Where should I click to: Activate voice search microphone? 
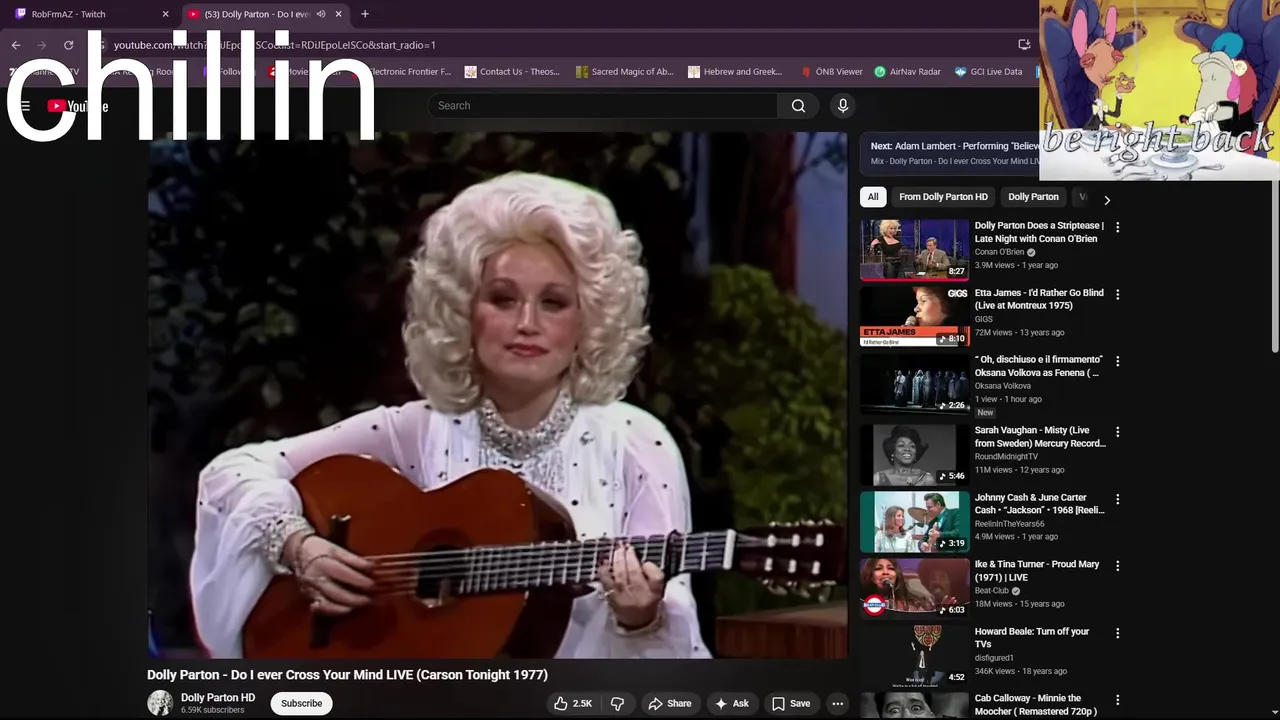coord(843,106)
